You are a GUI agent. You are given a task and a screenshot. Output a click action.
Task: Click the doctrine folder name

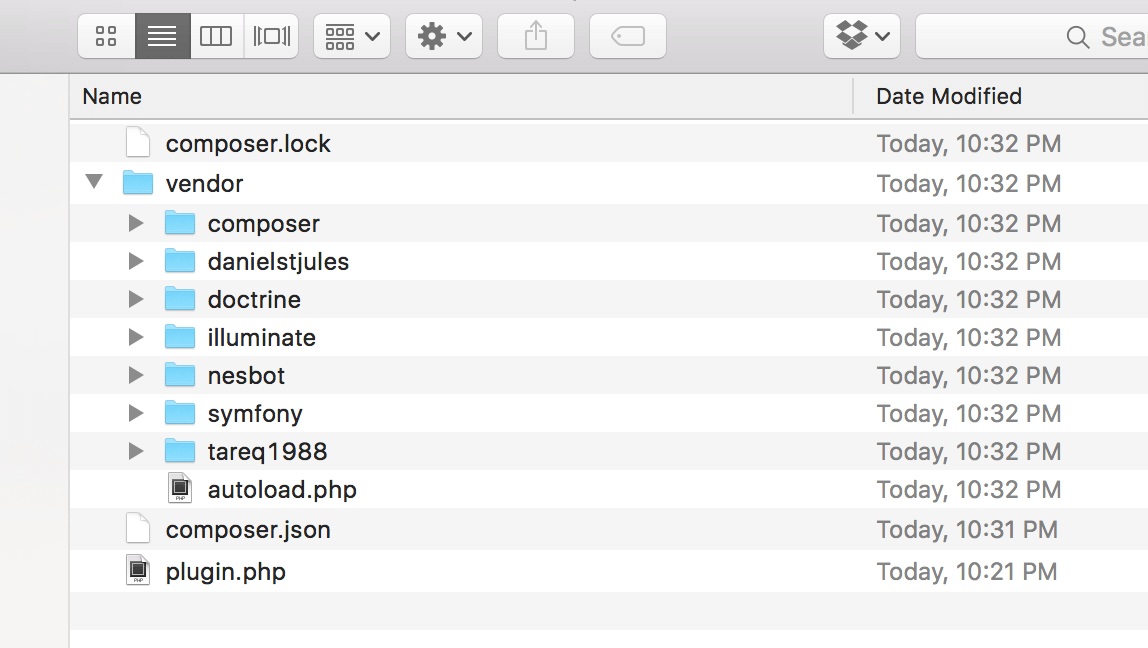[x=254, y=299]
